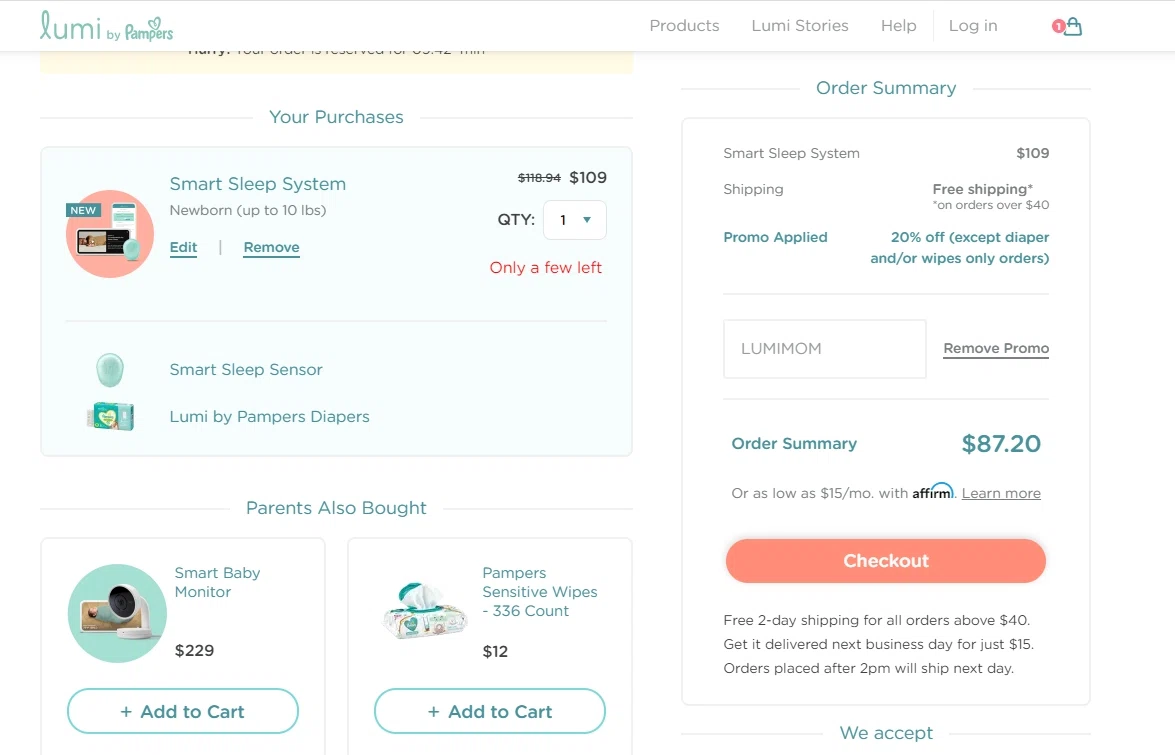Click the NEW badge on product image
This screenshot has height=755, width=1175.
pos(83,210)
